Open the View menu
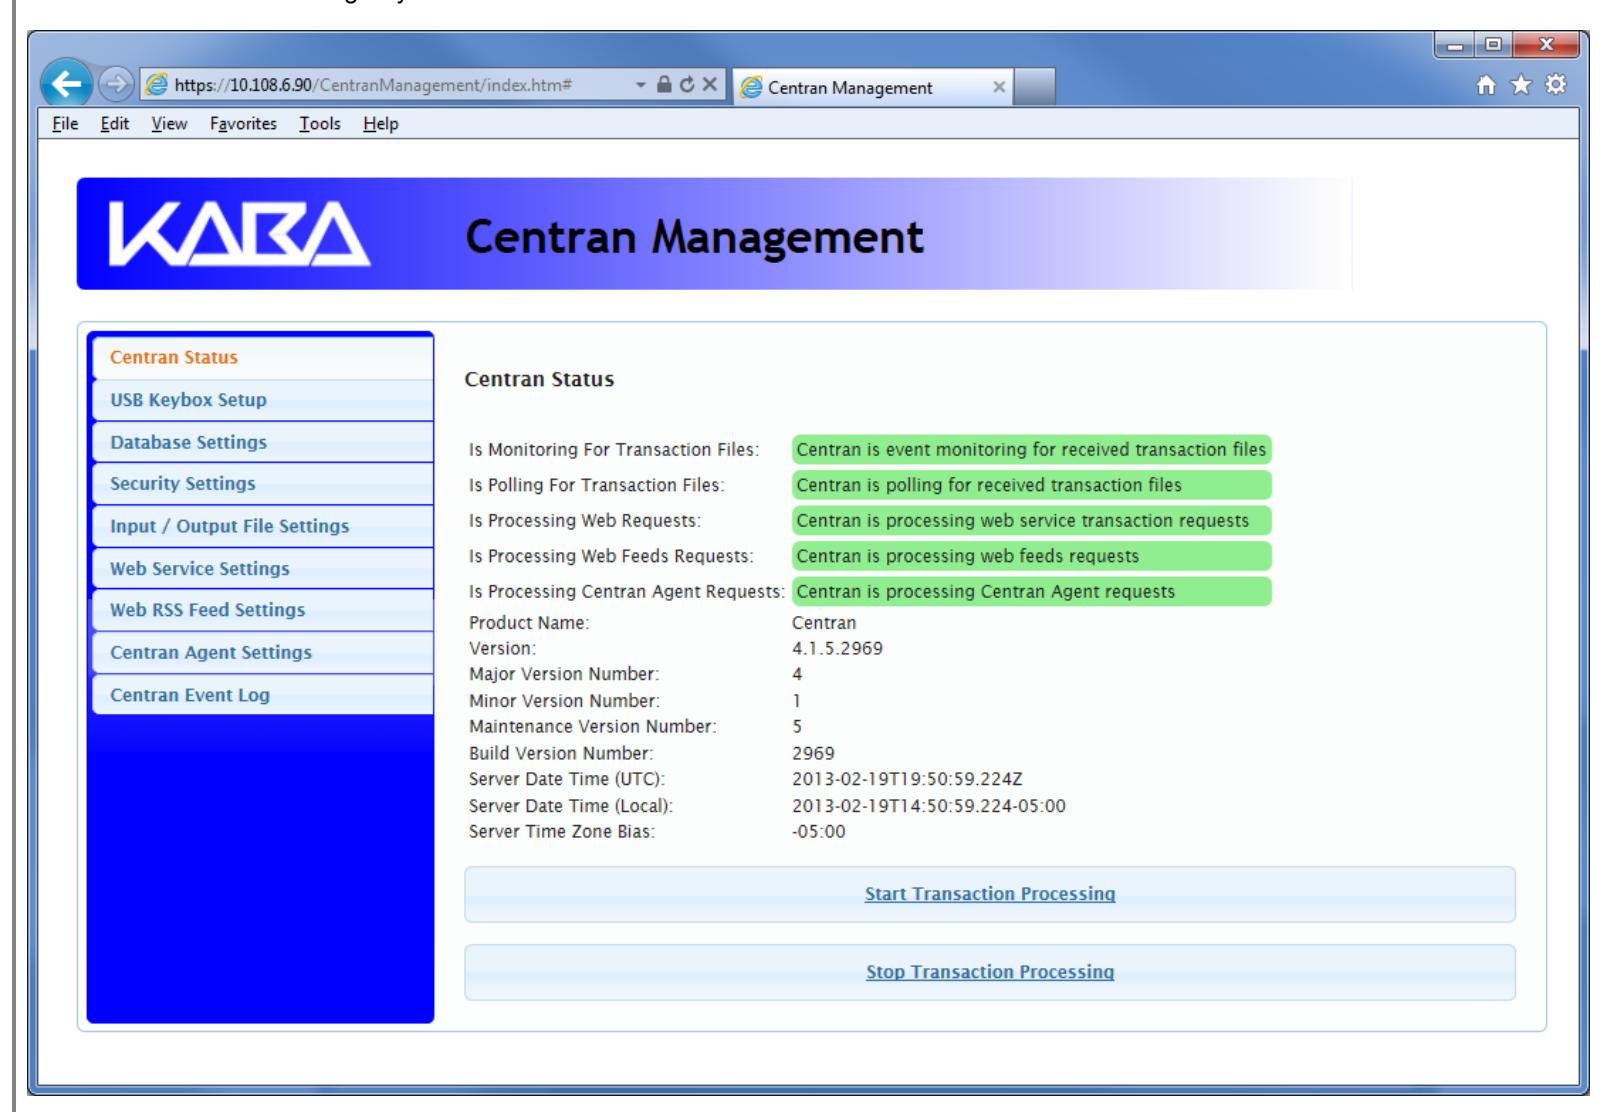The width and height of the screenshot is (1615, 1112). point(169,124)
